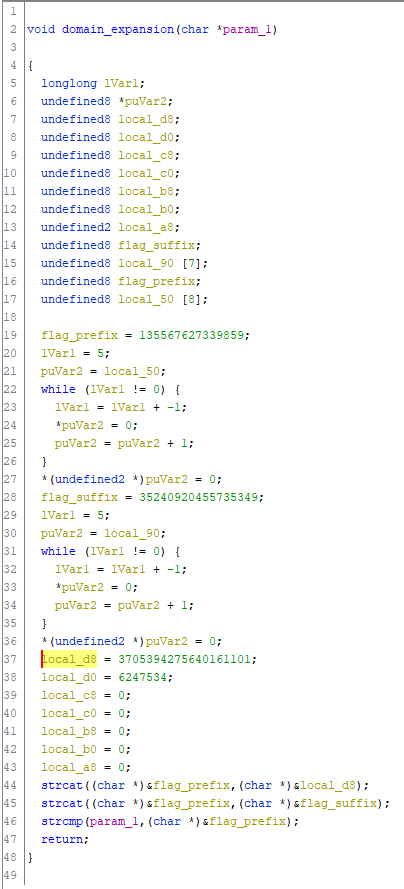Click flag_suffix in line 28 assignment
Image resolution: width=404 pixels, height=889 pixels.
(x=79, y=497)
